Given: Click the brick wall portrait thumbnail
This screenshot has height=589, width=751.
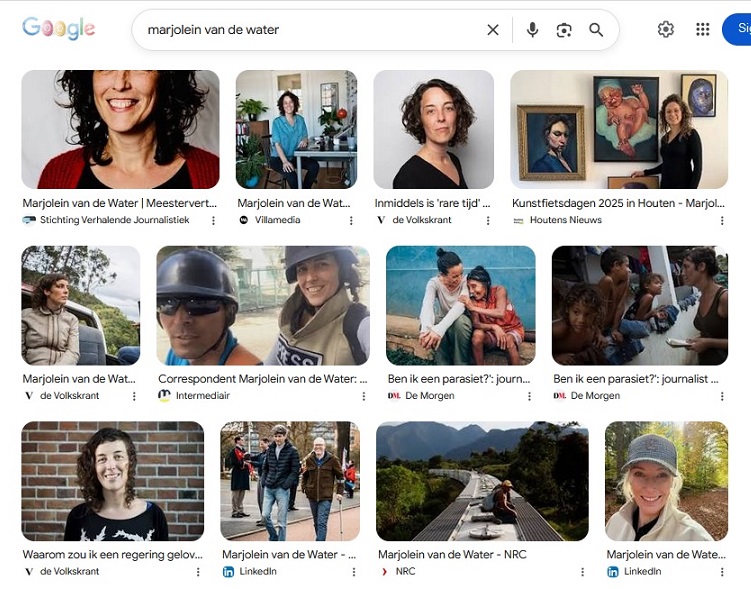Looking at the screenshot, I should 113,481.
